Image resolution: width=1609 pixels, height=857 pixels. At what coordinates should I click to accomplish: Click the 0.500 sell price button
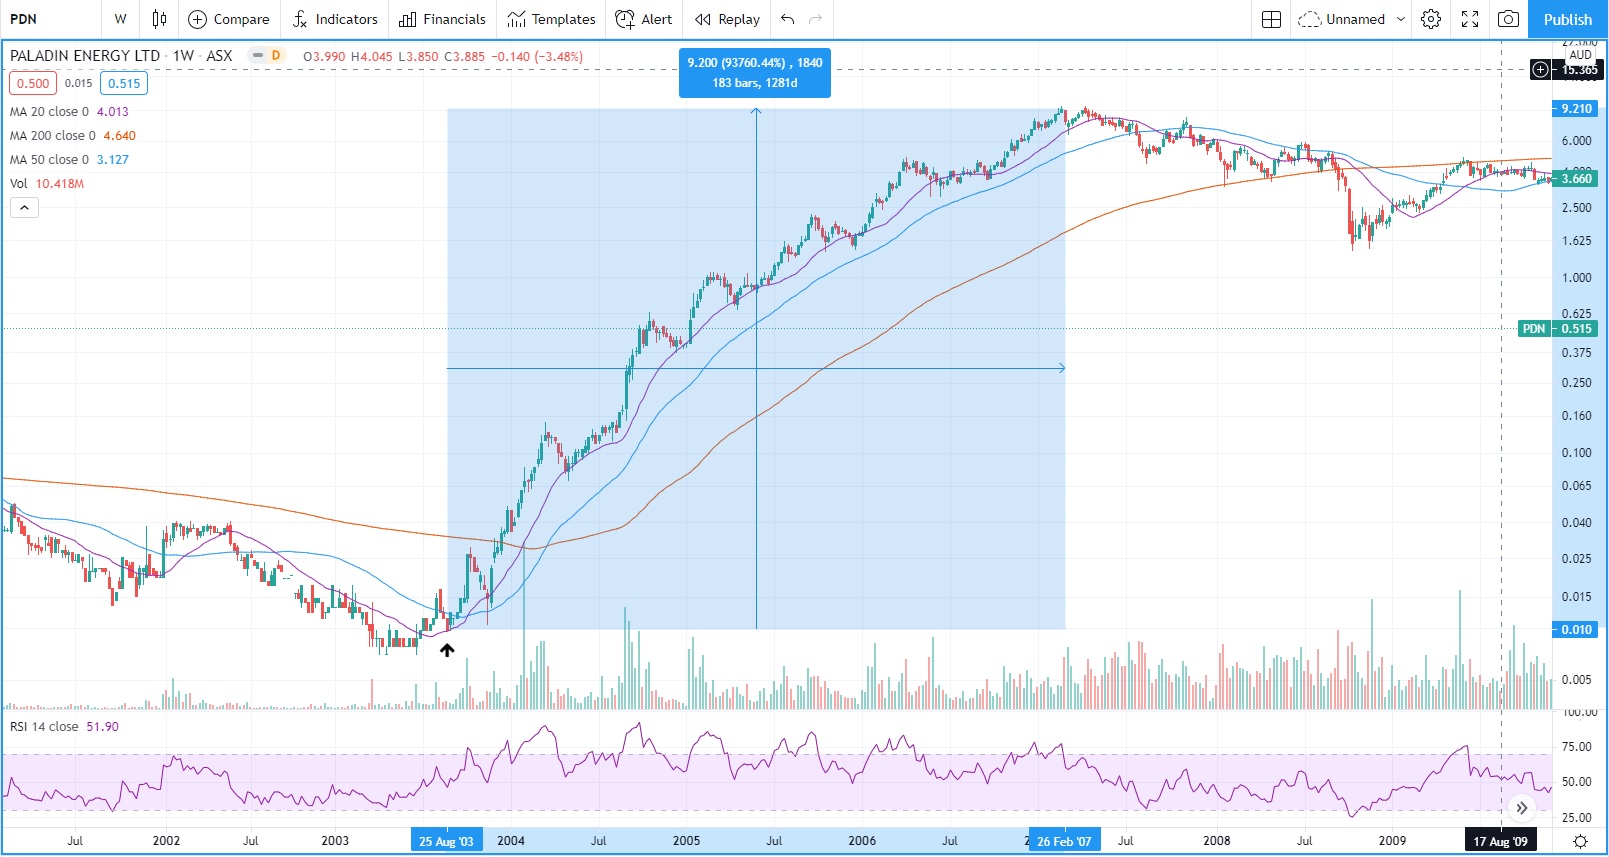(33, 84)
